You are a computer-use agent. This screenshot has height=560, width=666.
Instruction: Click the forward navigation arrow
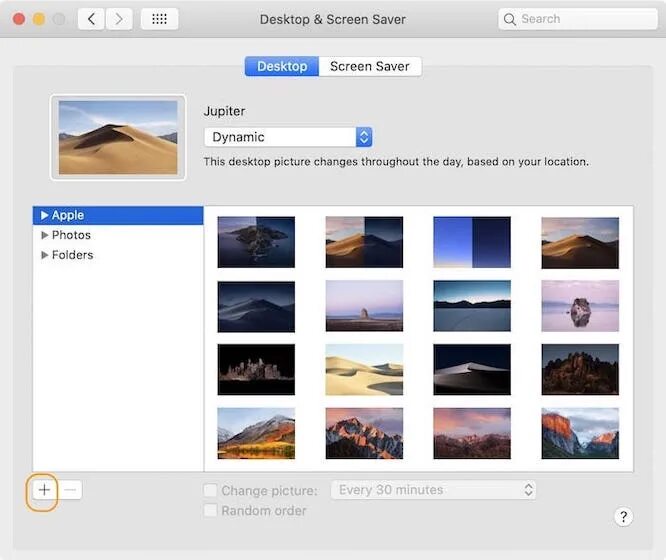(119, 19)
